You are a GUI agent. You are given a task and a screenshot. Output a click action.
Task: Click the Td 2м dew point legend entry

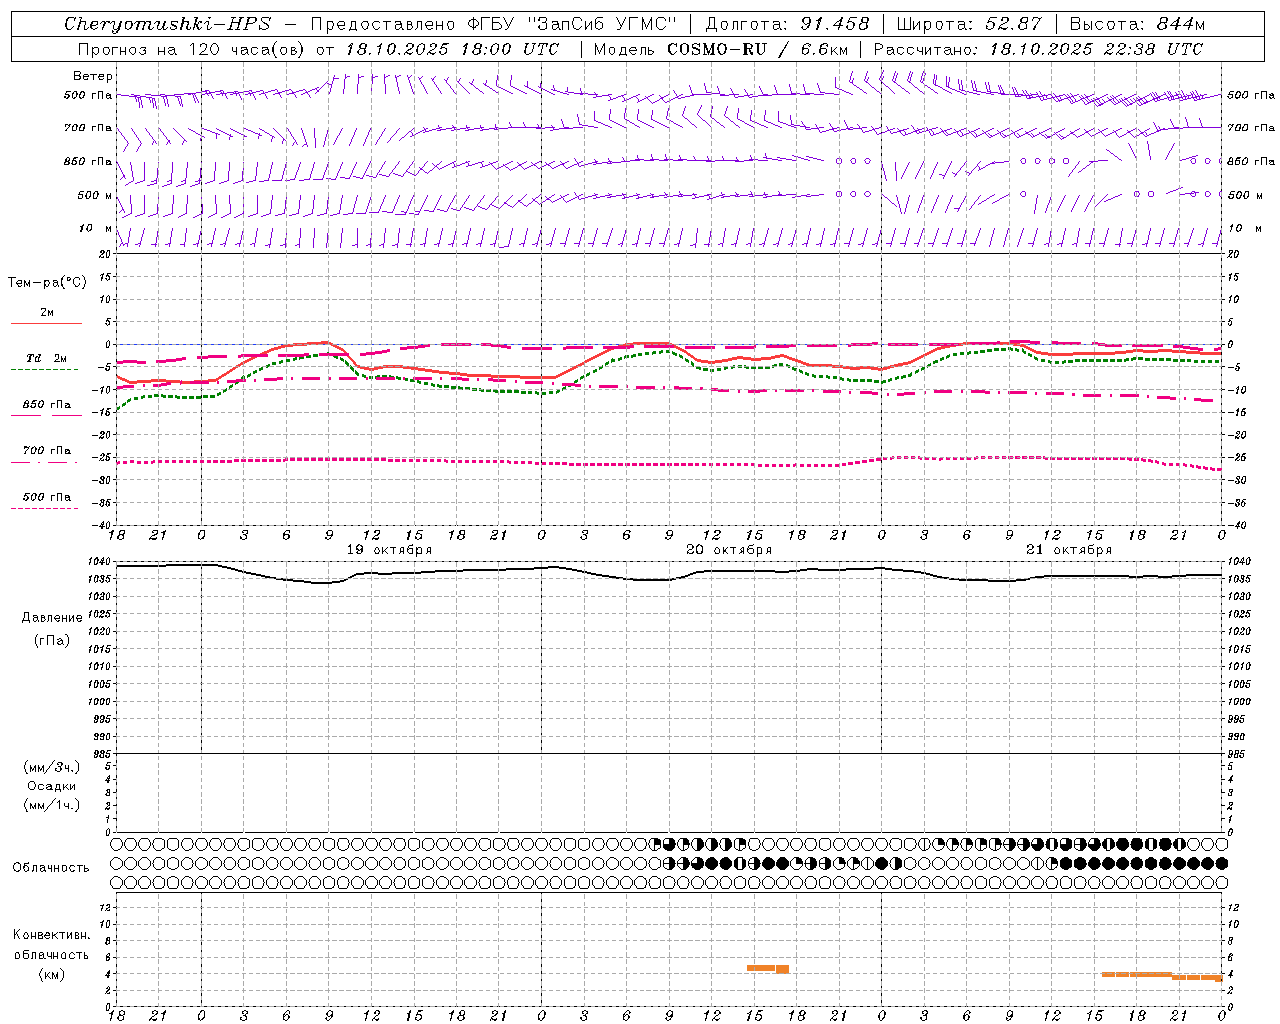[x=47, y=358]
